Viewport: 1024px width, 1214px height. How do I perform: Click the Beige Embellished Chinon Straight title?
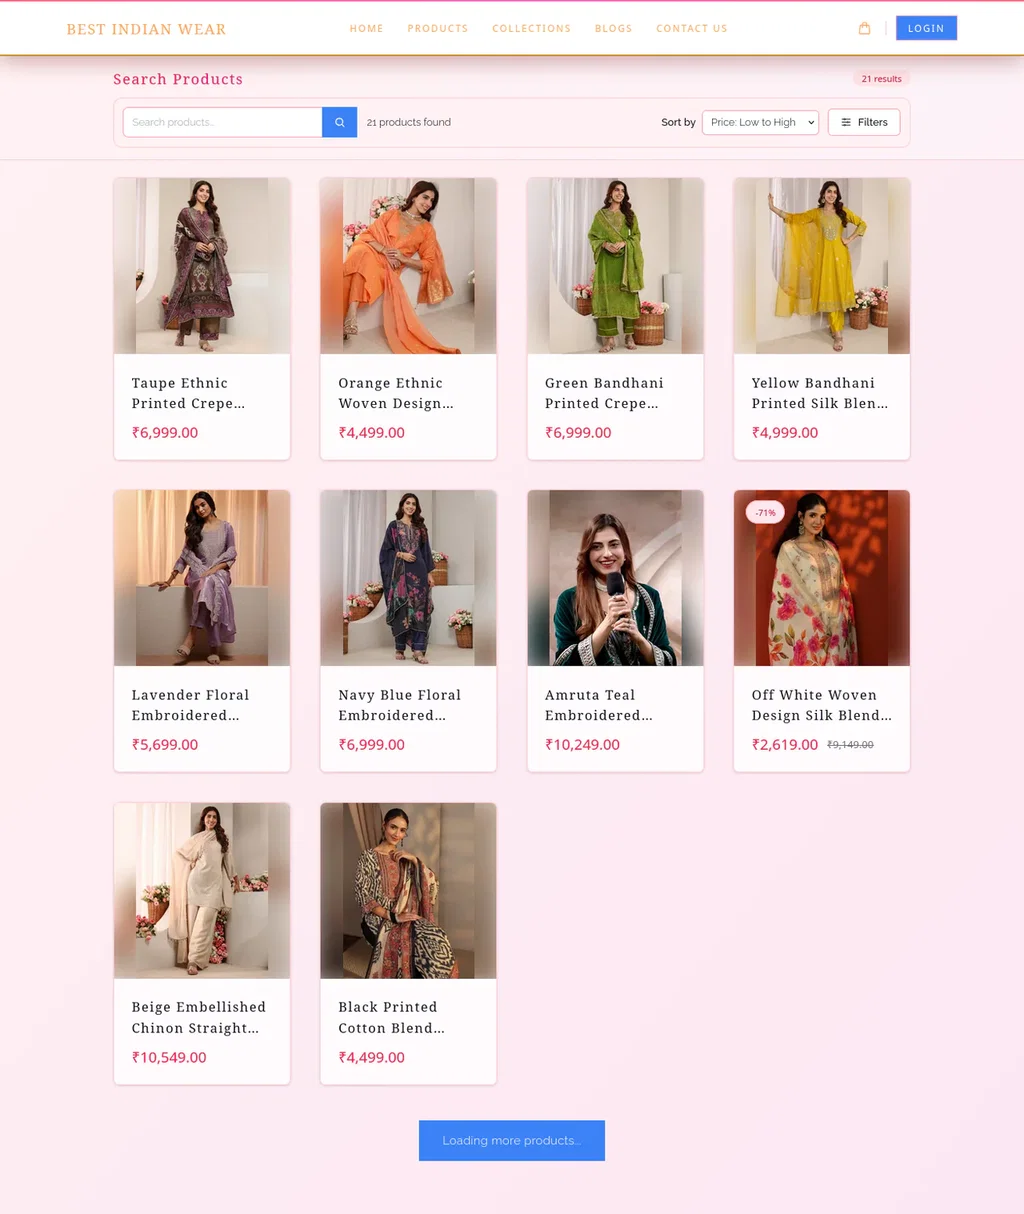[x=198, y=1017]
